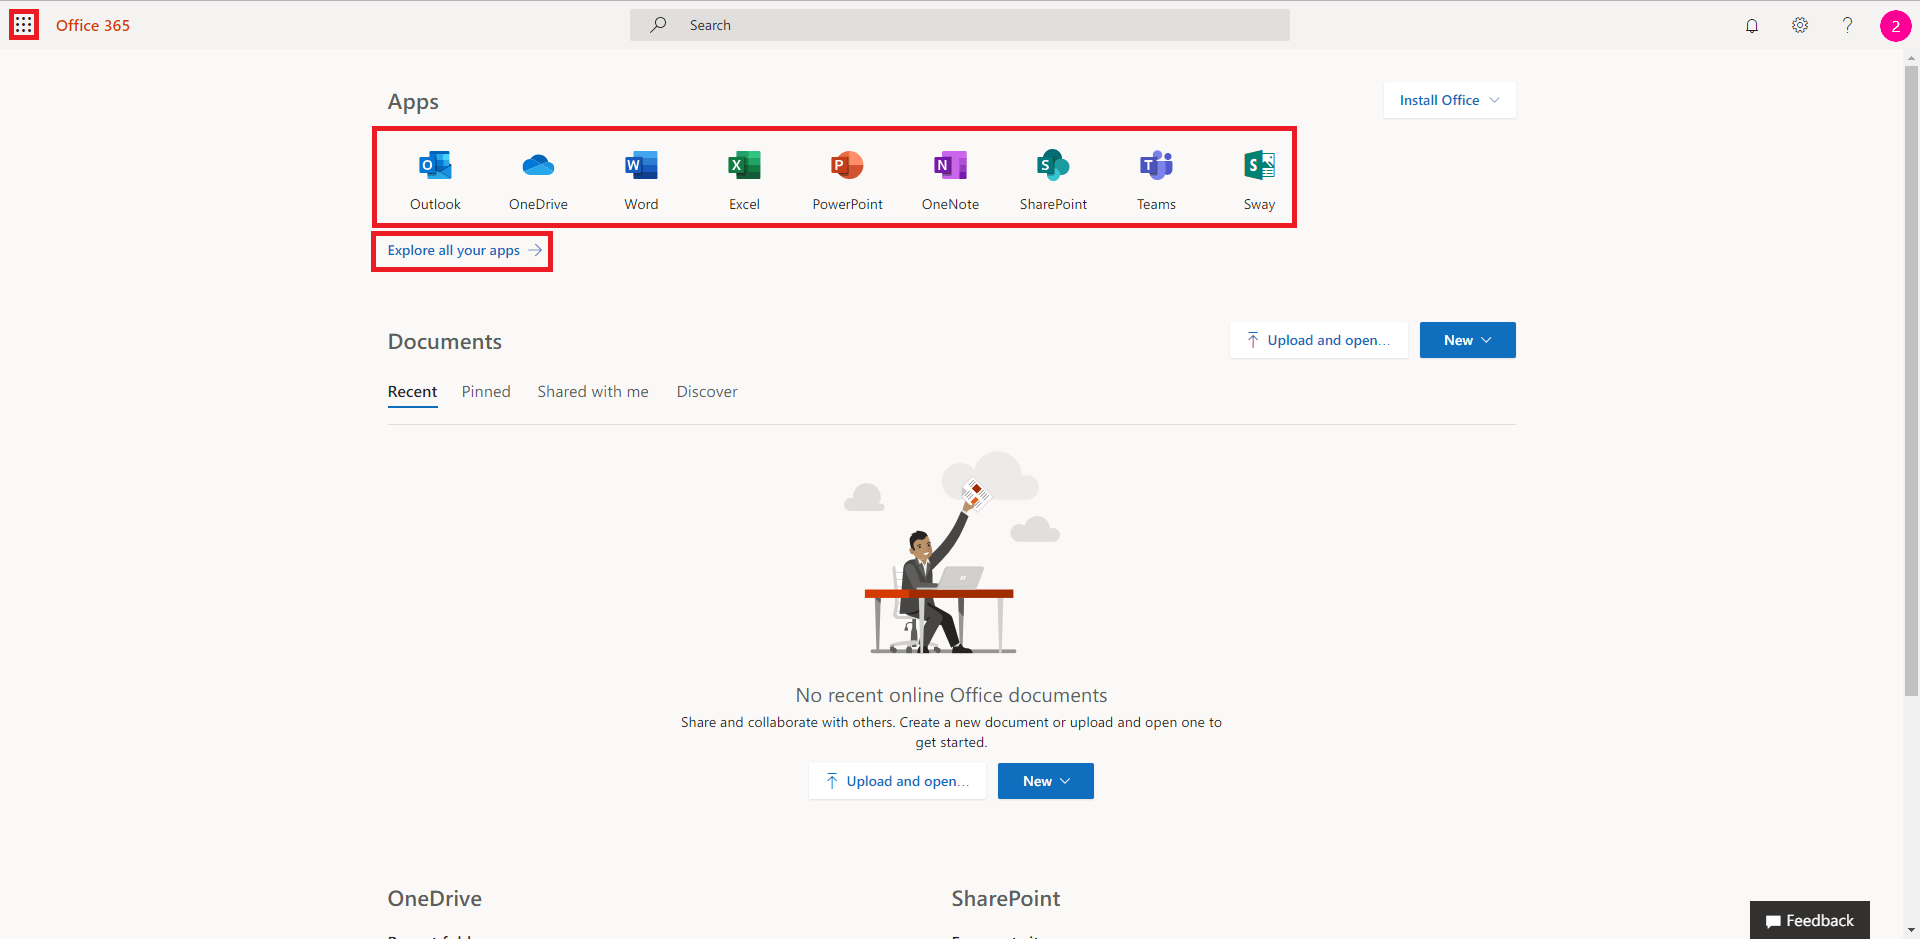
Task: Open the account profile avatar
Action: (1895, 26)
